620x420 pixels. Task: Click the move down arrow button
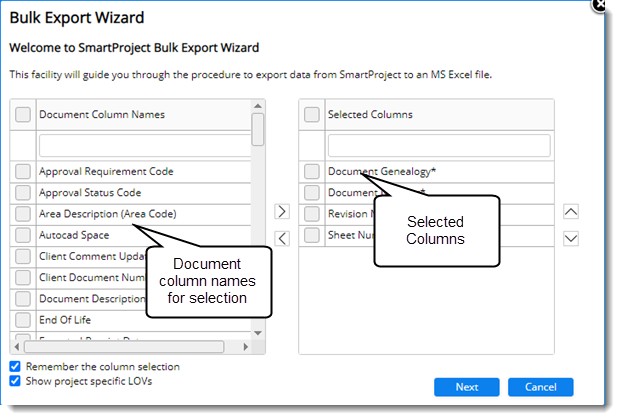pyautogui.click(x=571, y=238)
